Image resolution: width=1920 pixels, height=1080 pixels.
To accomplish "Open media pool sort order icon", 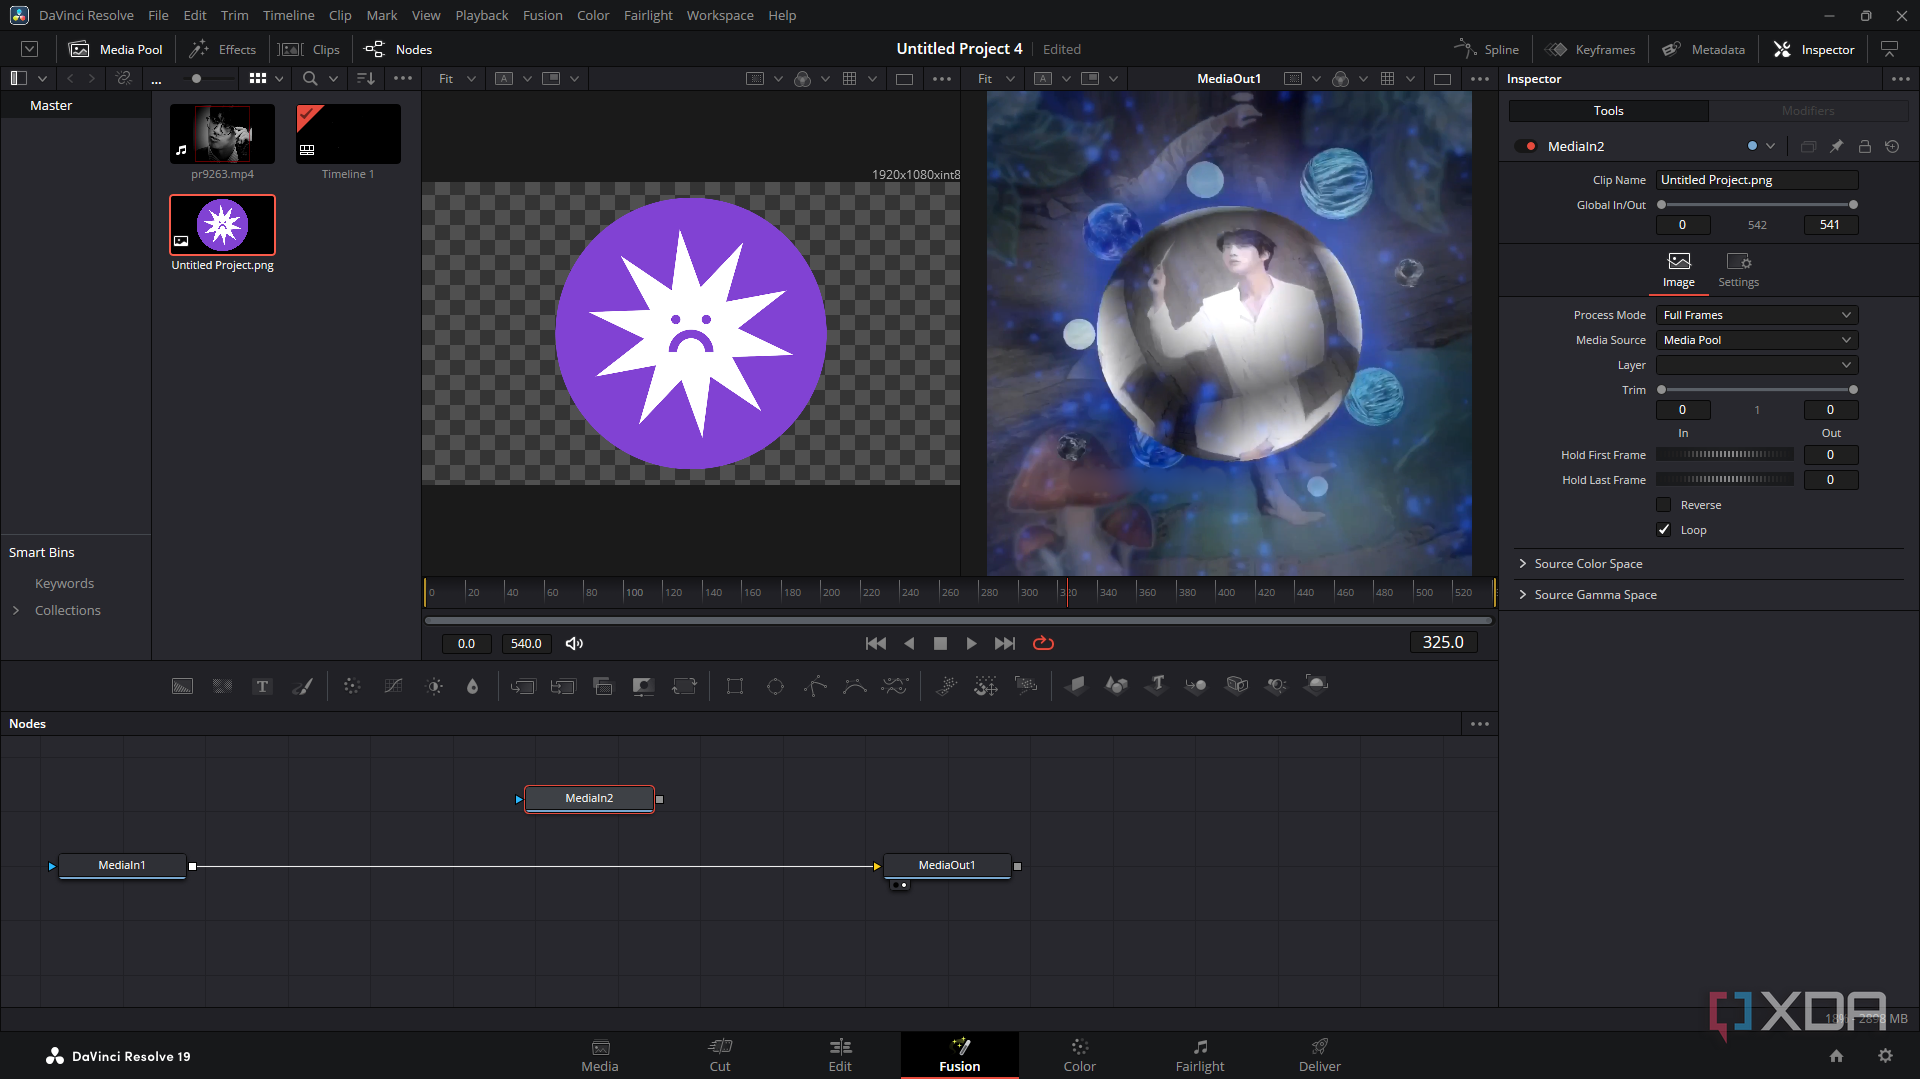I will pos(366,78).
